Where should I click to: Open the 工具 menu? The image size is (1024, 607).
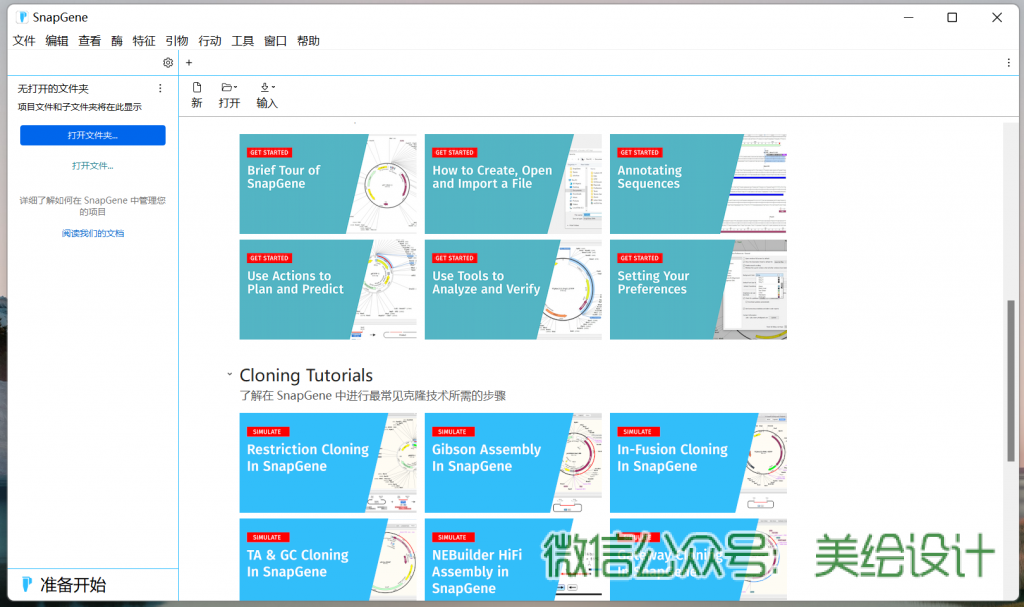coord(243,41)
